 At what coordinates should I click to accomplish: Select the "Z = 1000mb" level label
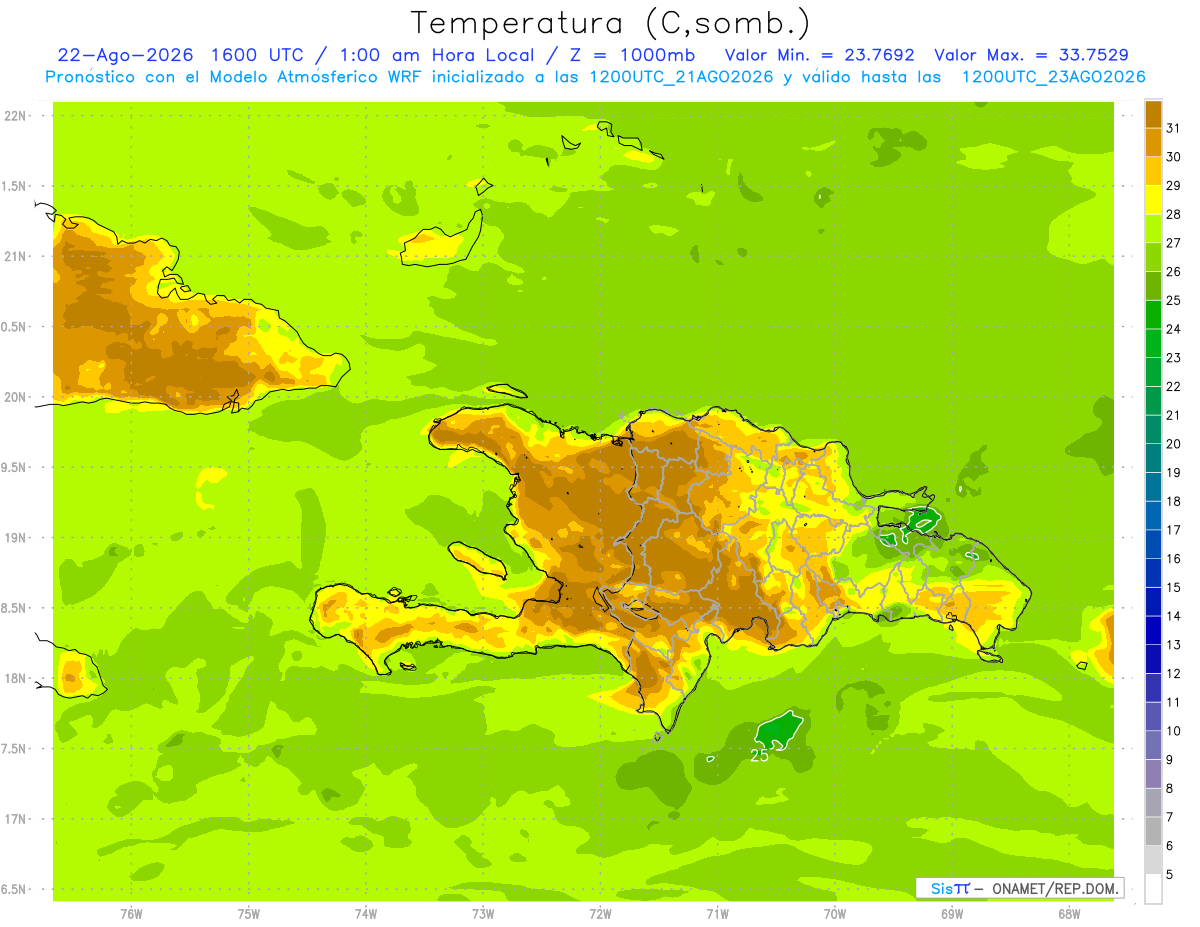[635, 55]
